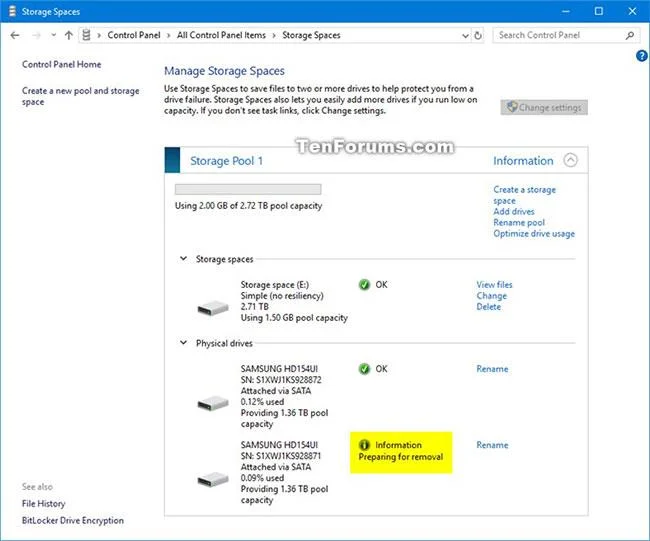This screenshot has height=541, width=650.
Task: Click Rename pool link
Action: pos(519,223)
